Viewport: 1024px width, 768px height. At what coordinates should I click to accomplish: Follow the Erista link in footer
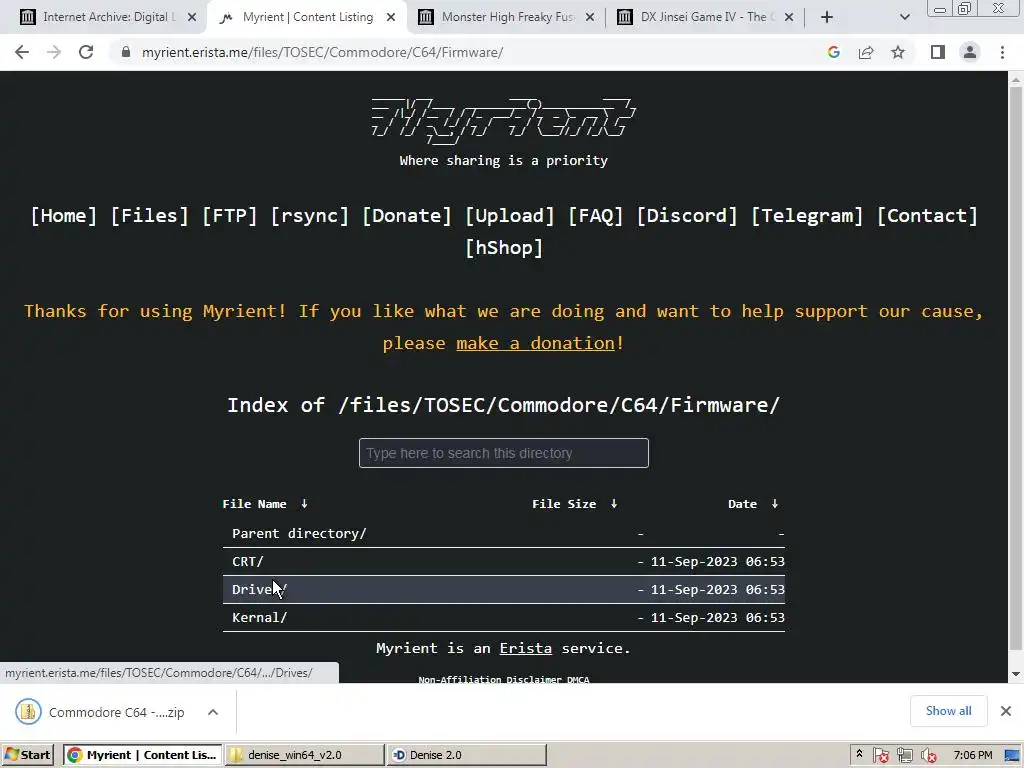[526, 648]
